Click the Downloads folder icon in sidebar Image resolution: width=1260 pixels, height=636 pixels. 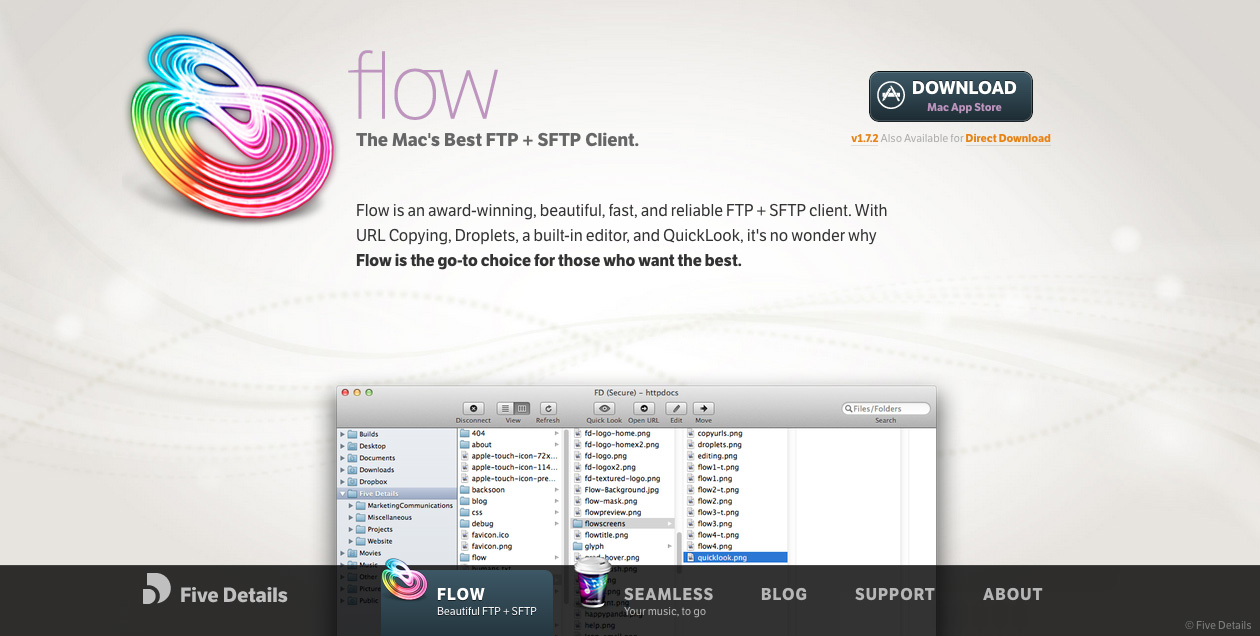[353, 470]
